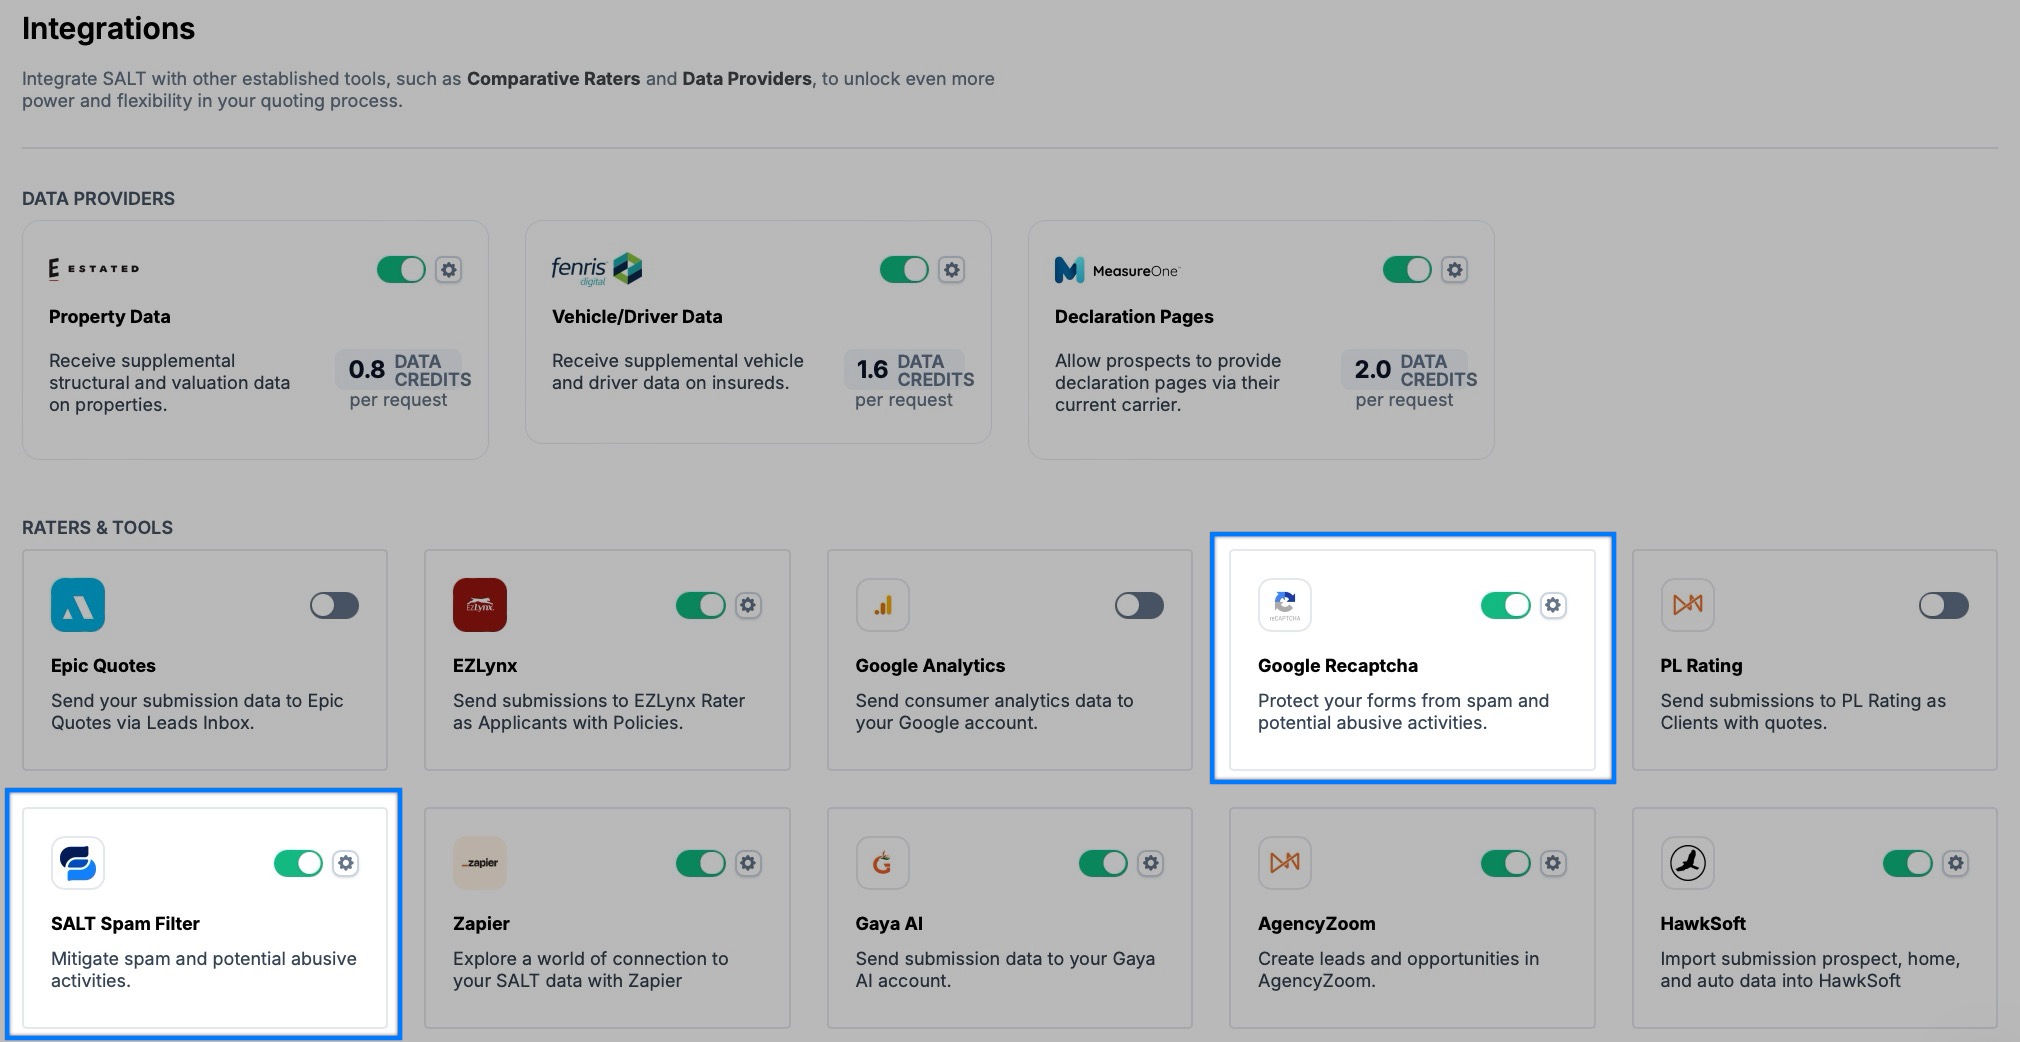
Task: Enable the Google Analytics toggle
Action: pyautogui.click(x=1139, y=605)
